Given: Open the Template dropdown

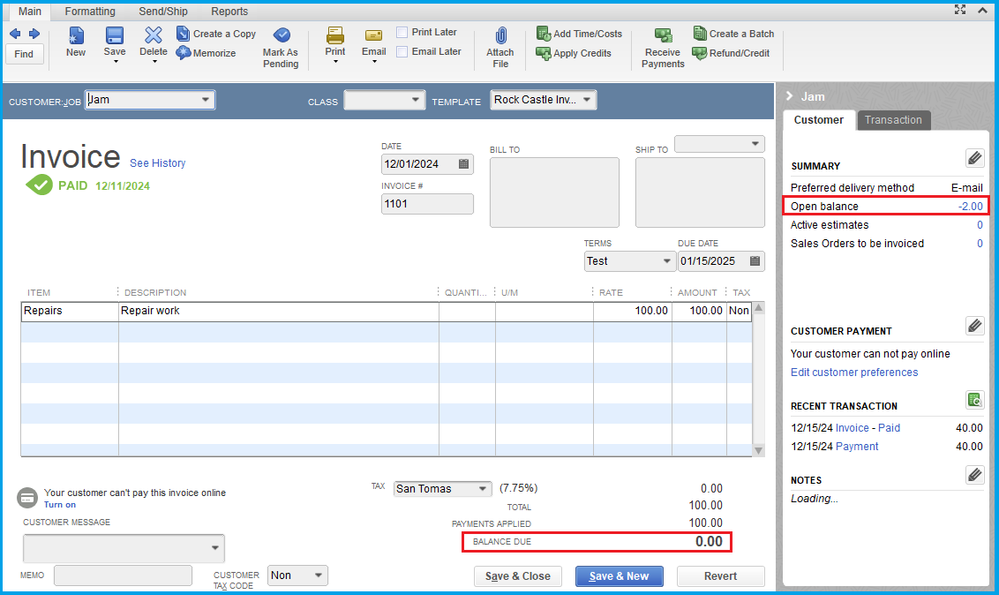Looking at the screenshot, I should (x=587, y=100).
